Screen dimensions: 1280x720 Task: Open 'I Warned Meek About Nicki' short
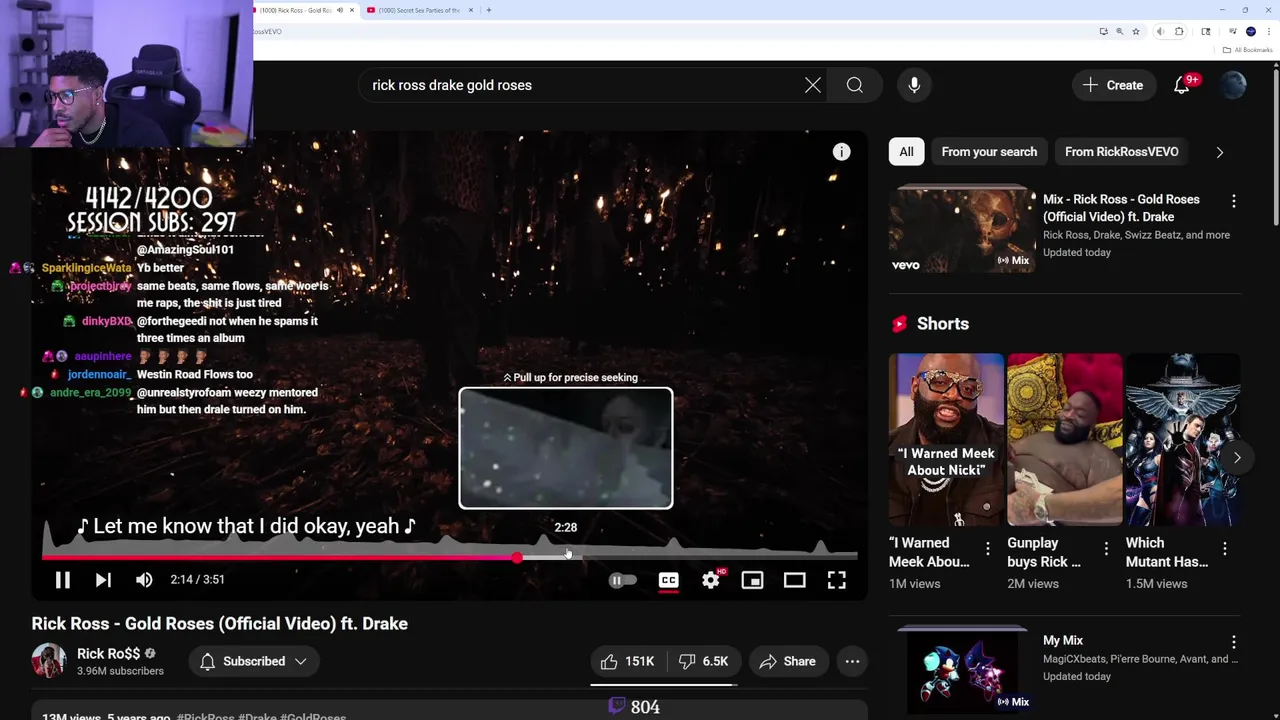tap(946, 439)
